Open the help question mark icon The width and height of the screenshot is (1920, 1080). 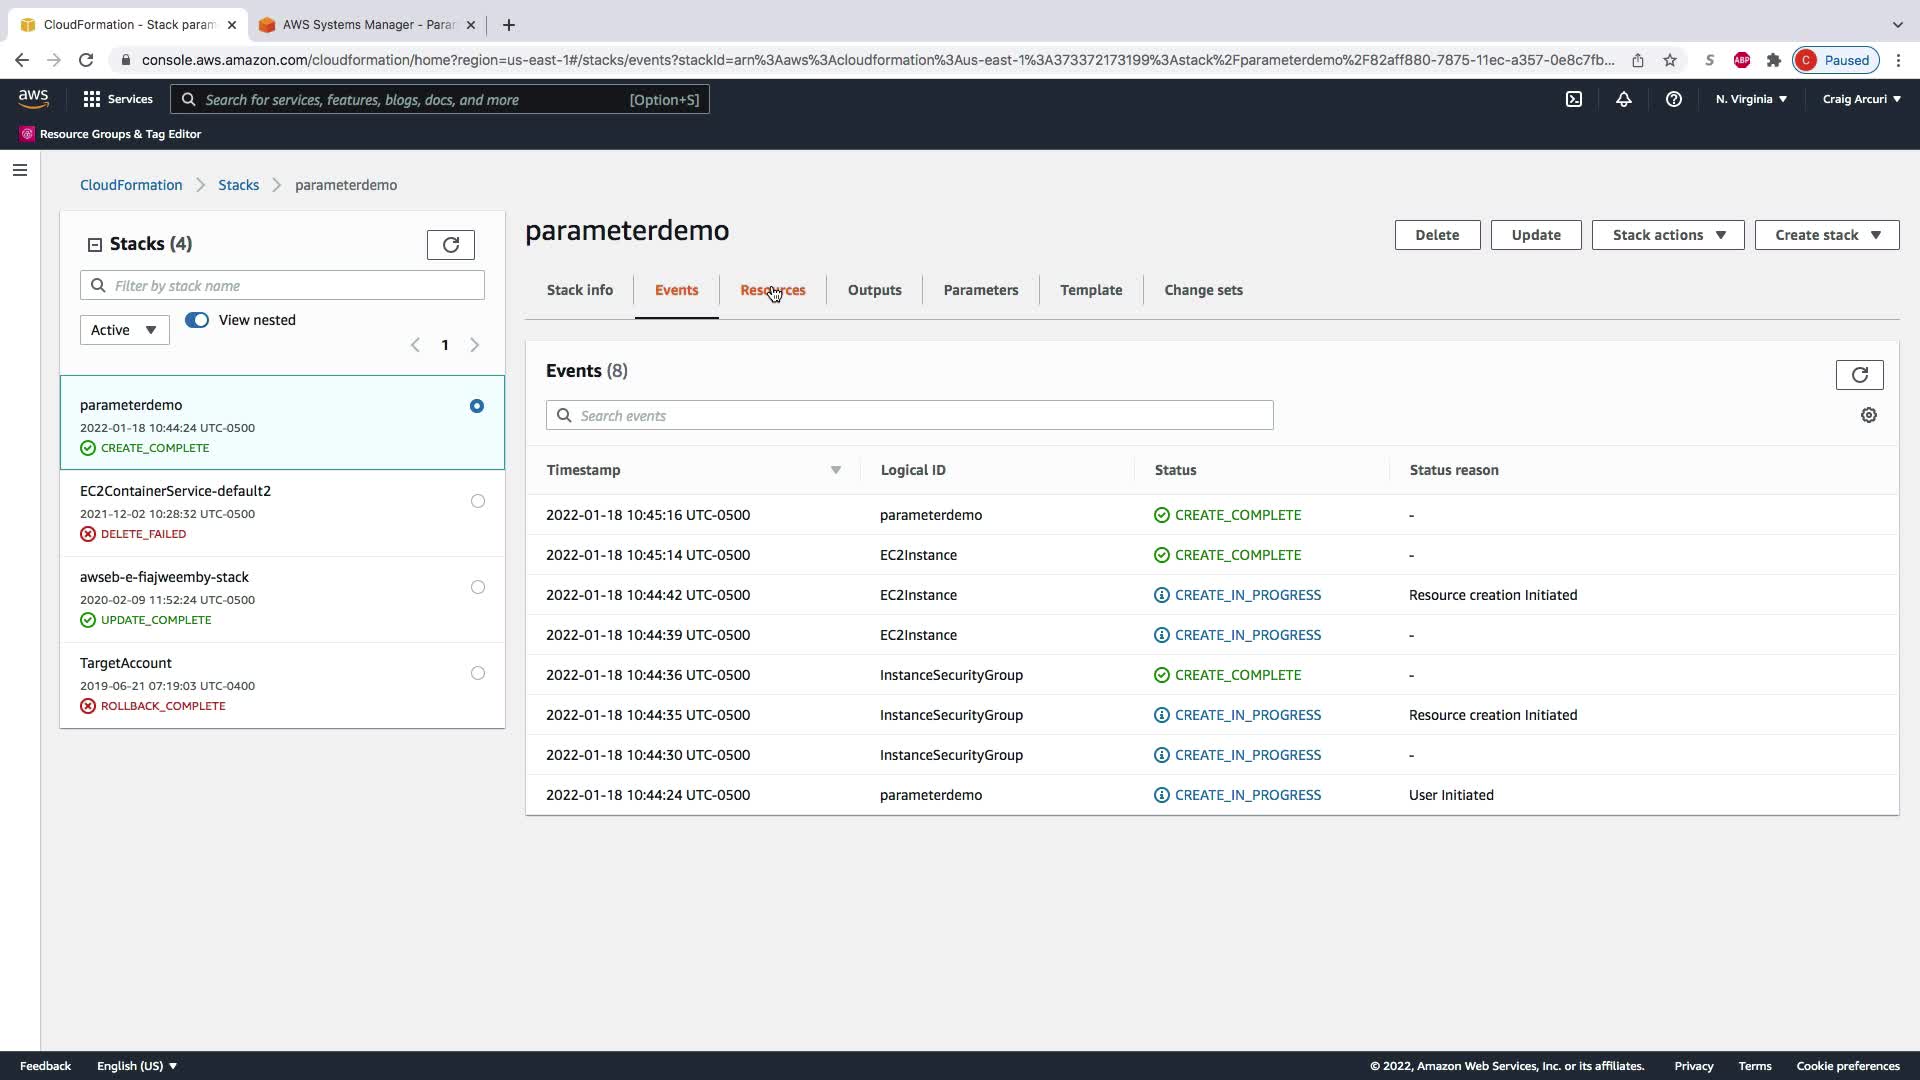click(x=1674, y=99)
